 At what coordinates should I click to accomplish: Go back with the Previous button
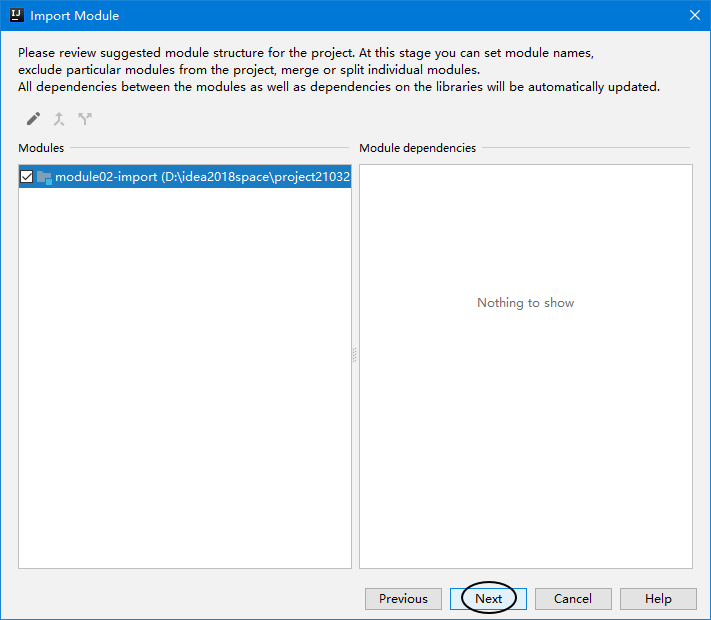(x=403, y=599)
